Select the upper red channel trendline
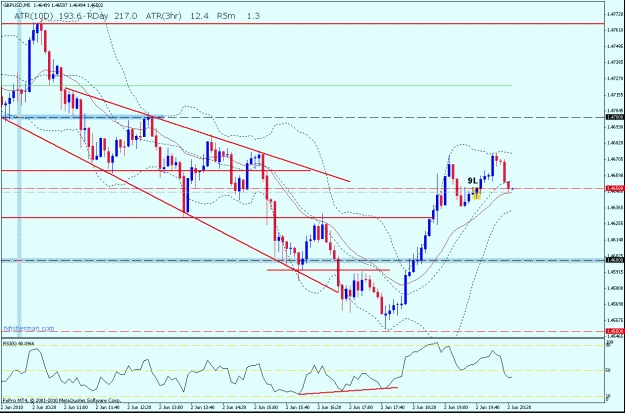Image resolution: width=625 pixels, height=413 pixels. tap(207, 135)
